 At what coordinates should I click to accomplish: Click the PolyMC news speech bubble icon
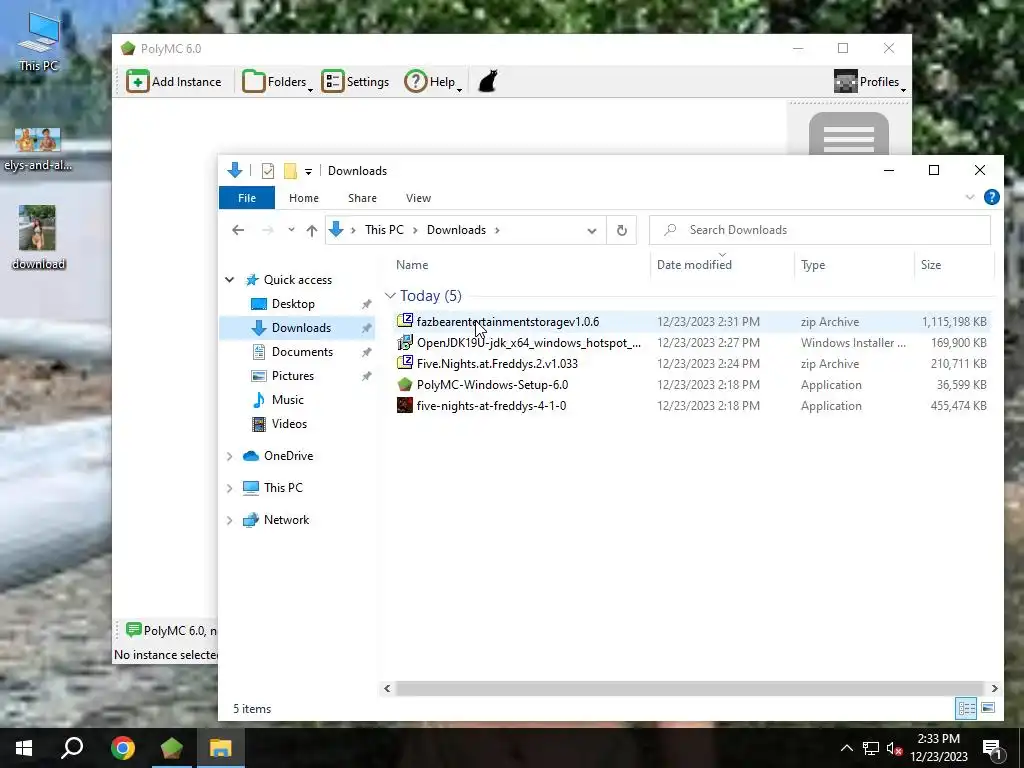tap(133, 630)
